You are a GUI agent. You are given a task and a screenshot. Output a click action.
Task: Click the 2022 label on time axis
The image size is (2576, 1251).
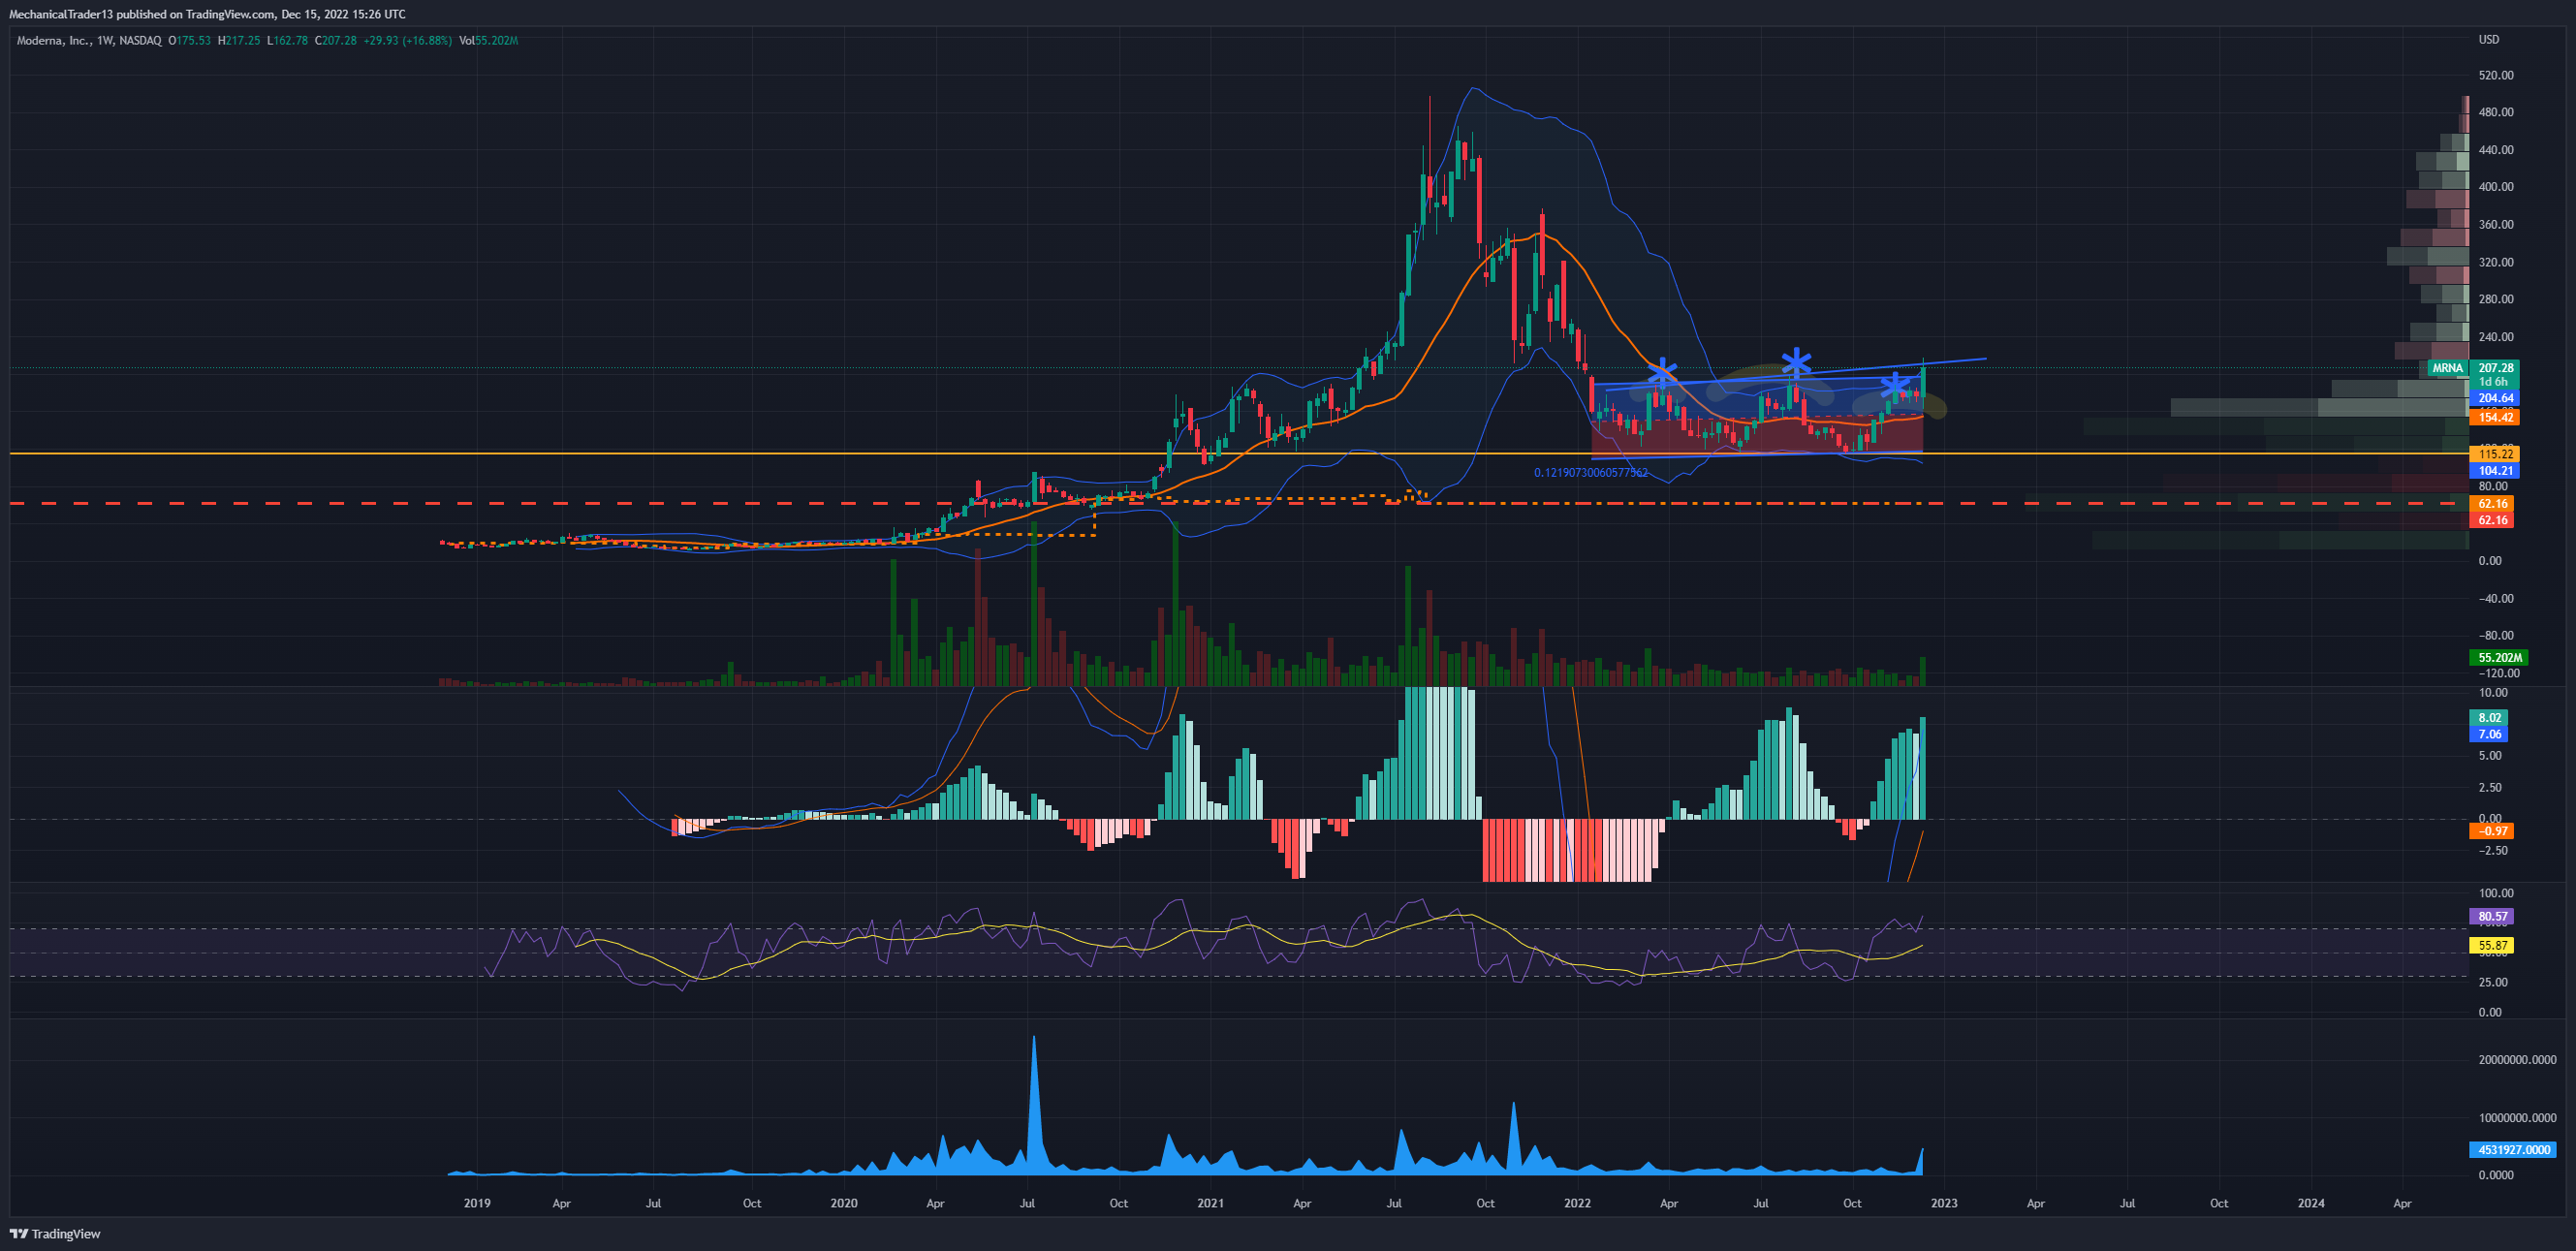[x=1577, y=1203]
